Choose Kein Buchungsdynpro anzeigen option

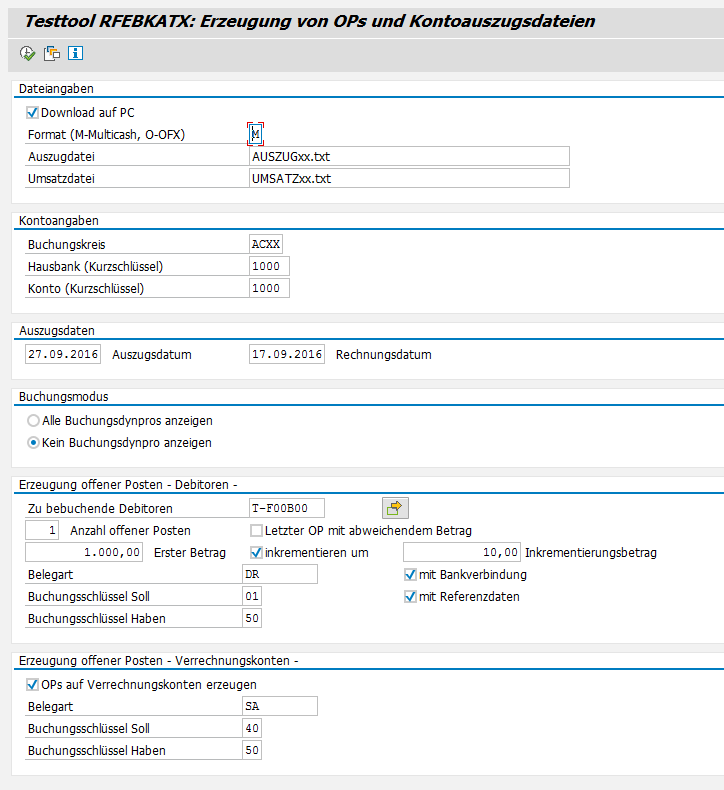[34, 443]
